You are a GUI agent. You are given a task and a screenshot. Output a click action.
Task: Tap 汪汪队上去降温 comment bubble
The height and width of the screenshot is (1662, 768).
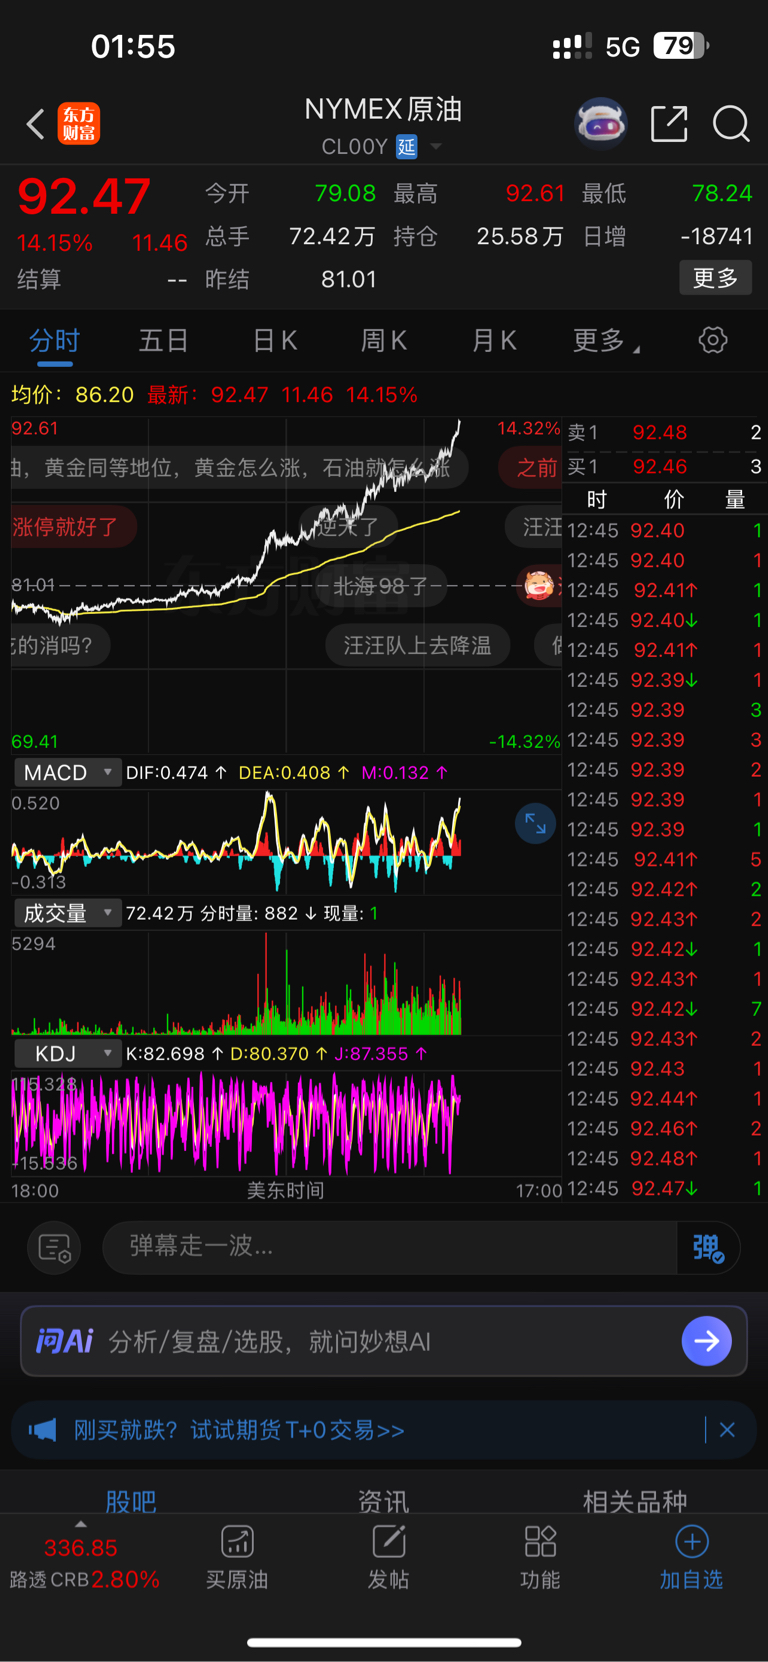coord(417,645)
